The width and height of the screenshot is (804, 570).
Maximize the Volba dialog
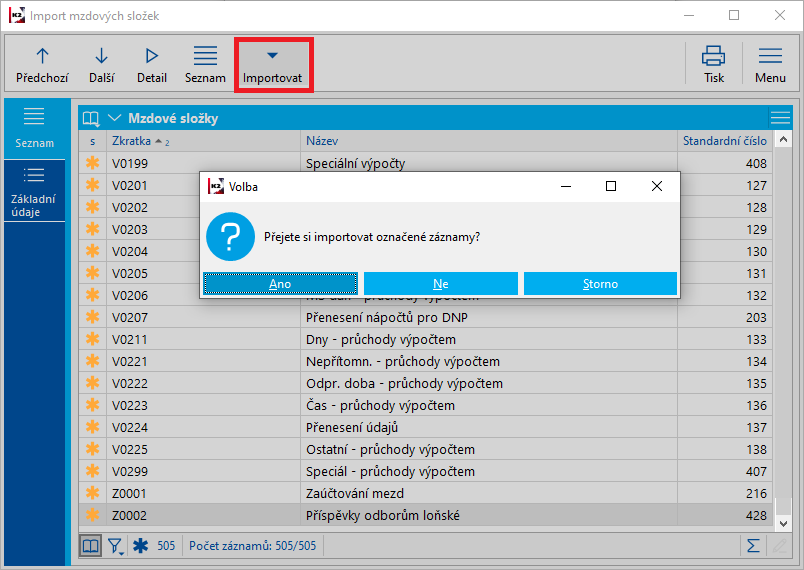(611, 187)
